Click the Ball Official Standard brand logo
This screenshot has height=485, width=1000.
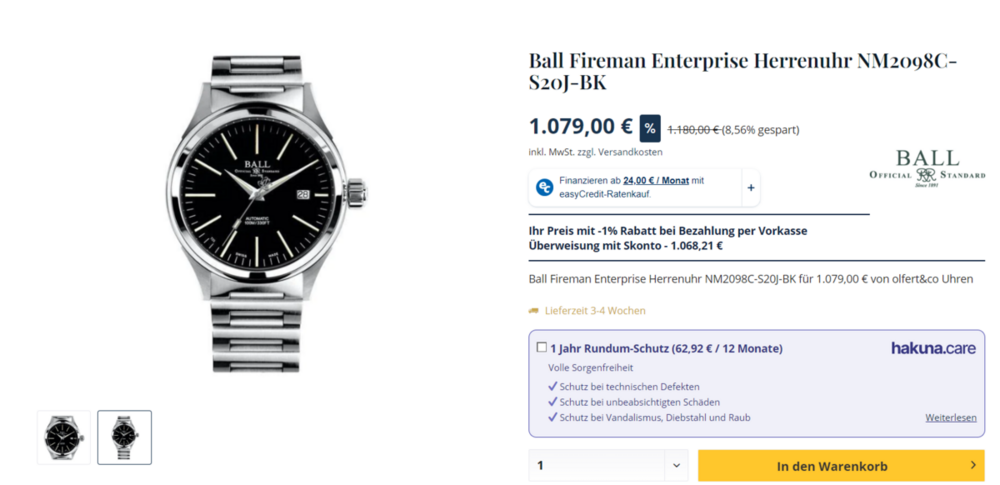[927, 167]
